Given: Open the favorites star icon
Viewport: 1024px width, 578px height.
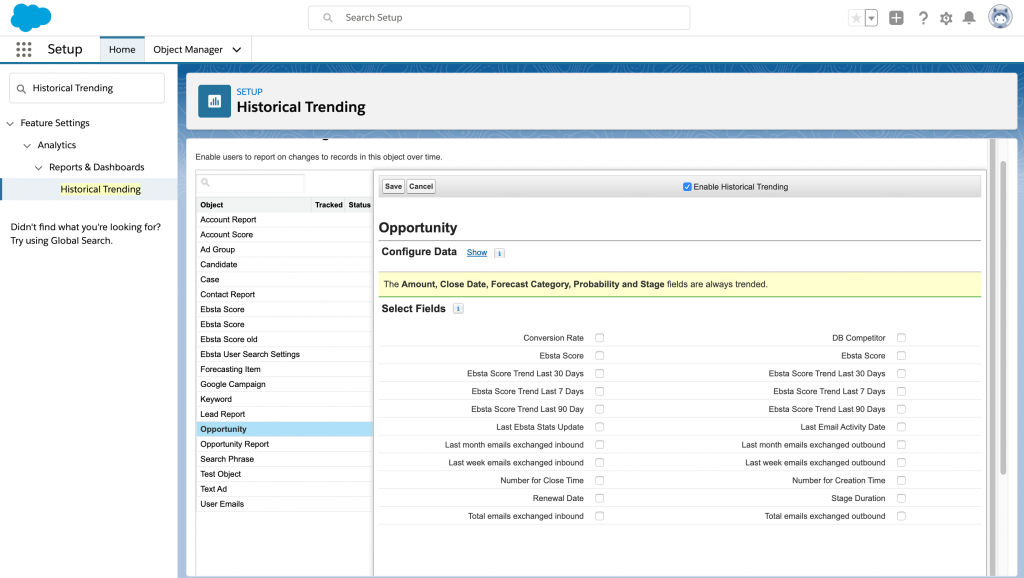Looking at the screenshot, I should pyautogui.click(x=856, y=18).
